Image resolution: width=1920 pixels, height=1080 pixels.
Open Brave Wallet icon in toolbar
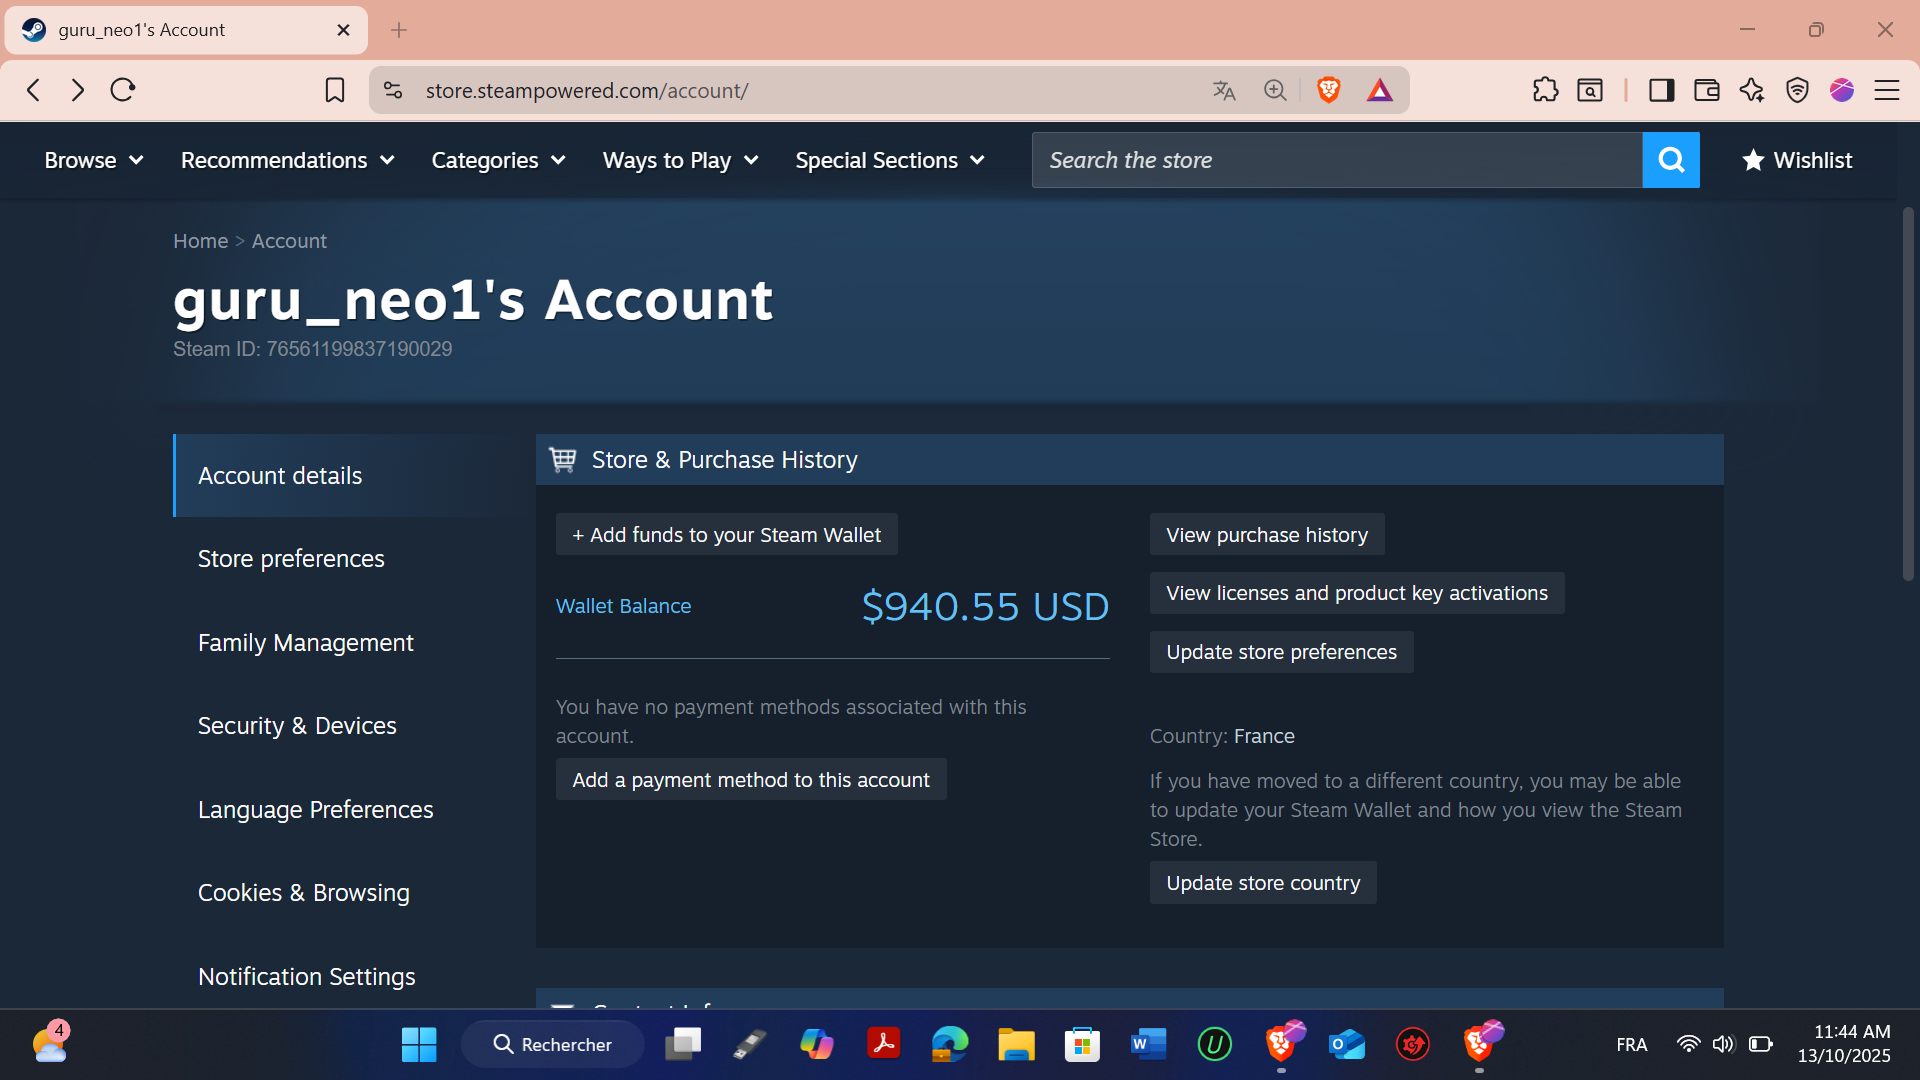(1706, 90)
